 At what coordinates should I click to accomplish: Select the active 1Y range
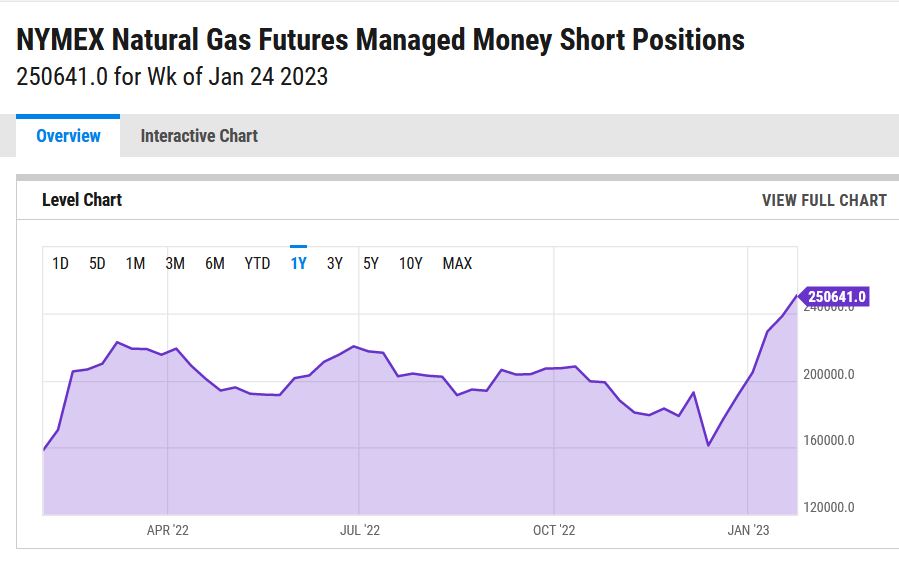tap(298, 264)
